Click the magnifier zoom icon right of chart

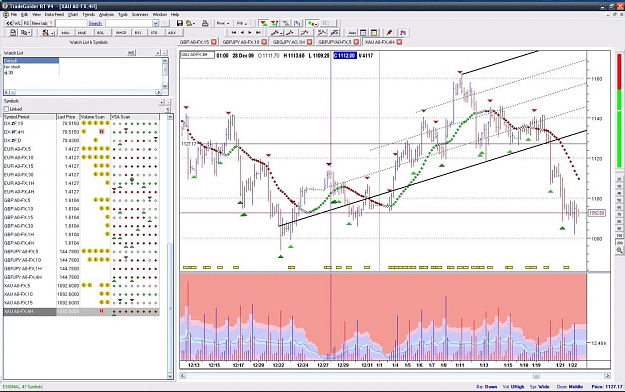coord(619,250)
